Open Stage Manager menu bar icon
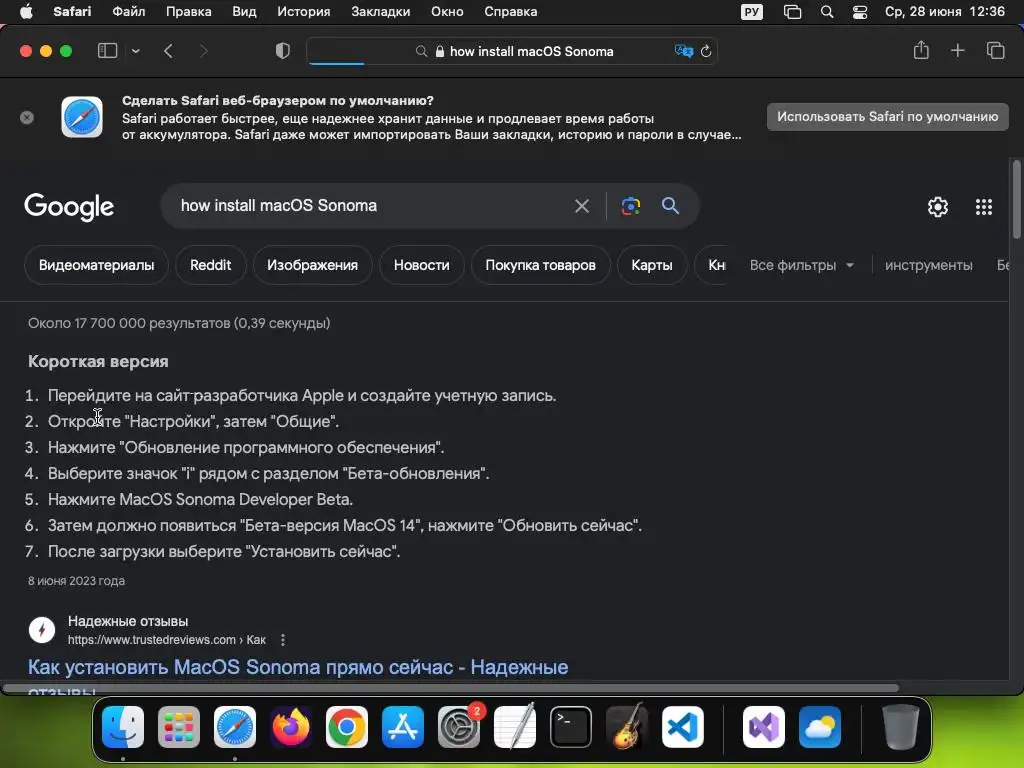This screenshot has height=768, width=1024. pyautogui.click(x=792, y=12)
